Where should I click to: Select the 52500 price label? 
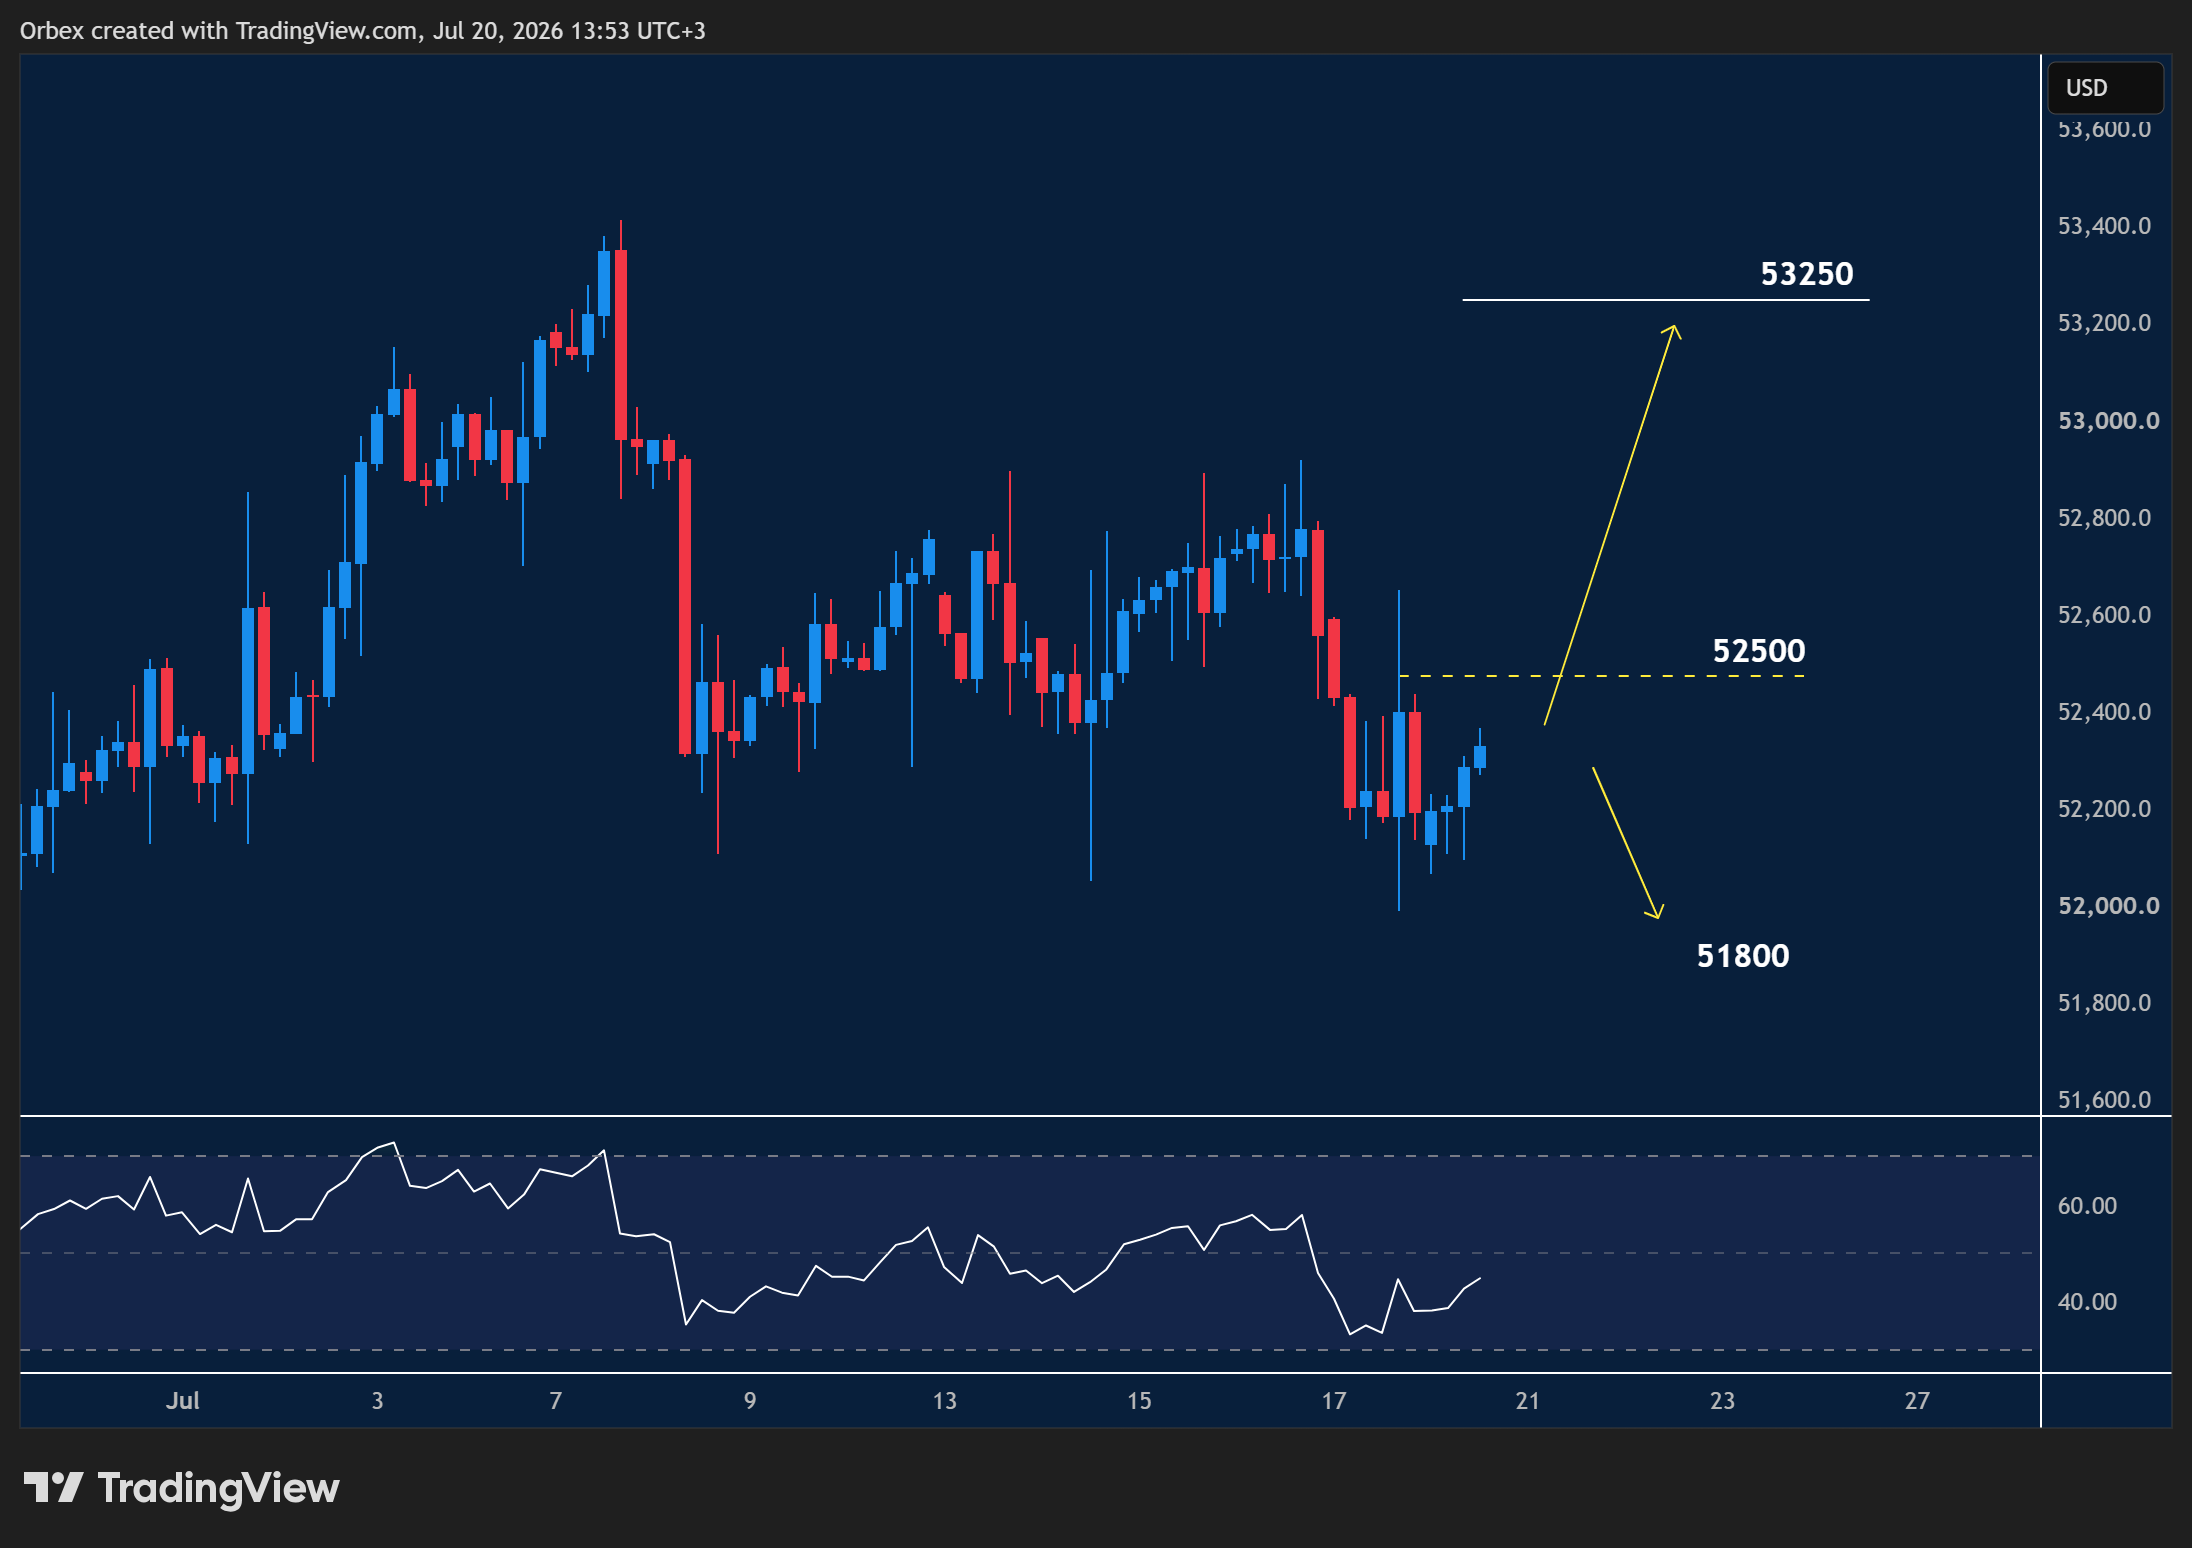click(x=1759, y=651)
